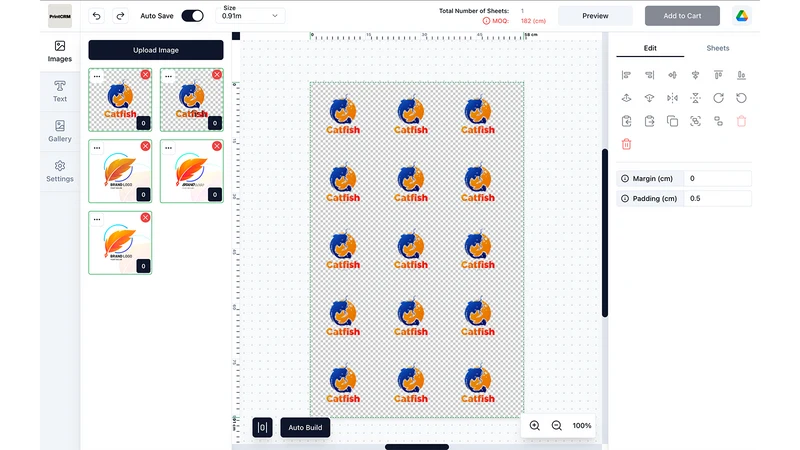
Task: Flip selection vertically
Action: pyautogui.click(x=695, y=98)
